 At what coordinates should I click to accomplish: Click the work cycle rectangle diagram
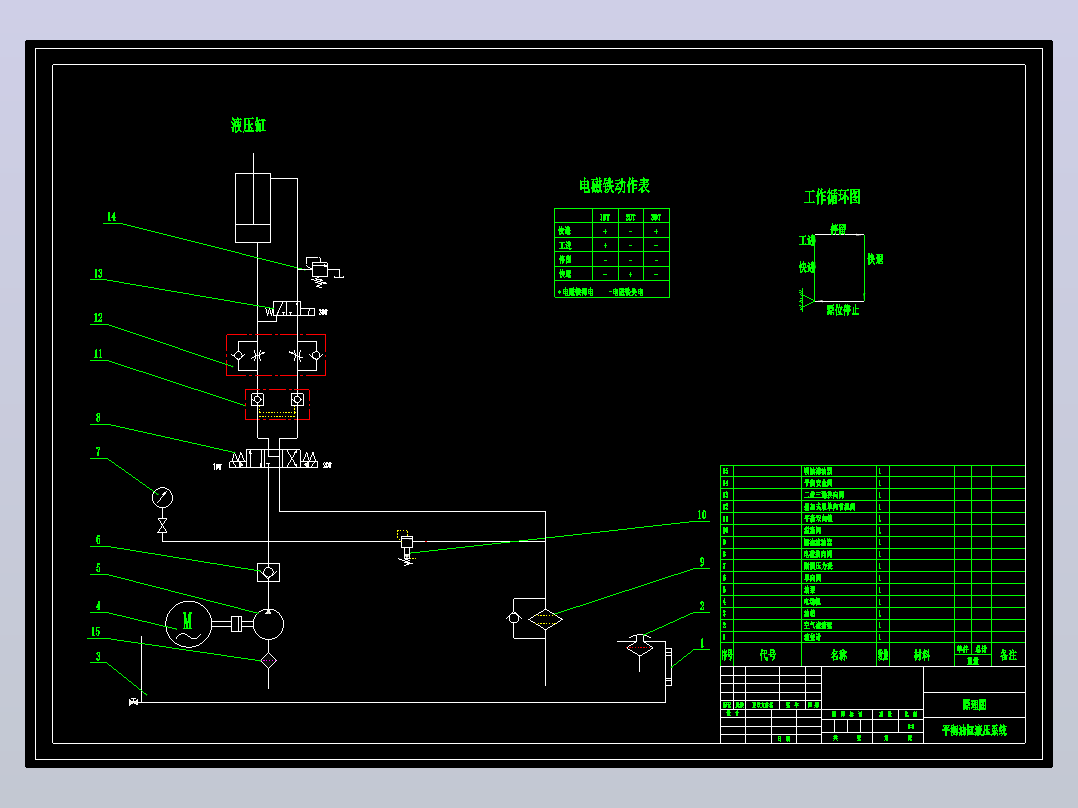[x=839, y=267]
